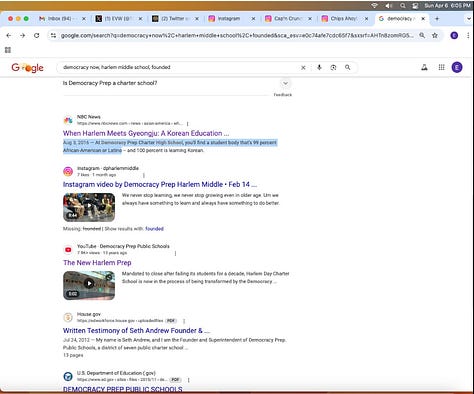Click the zoom magnifier icon in address bar
The height and width of the screenshot is (394, 474).
422,35
